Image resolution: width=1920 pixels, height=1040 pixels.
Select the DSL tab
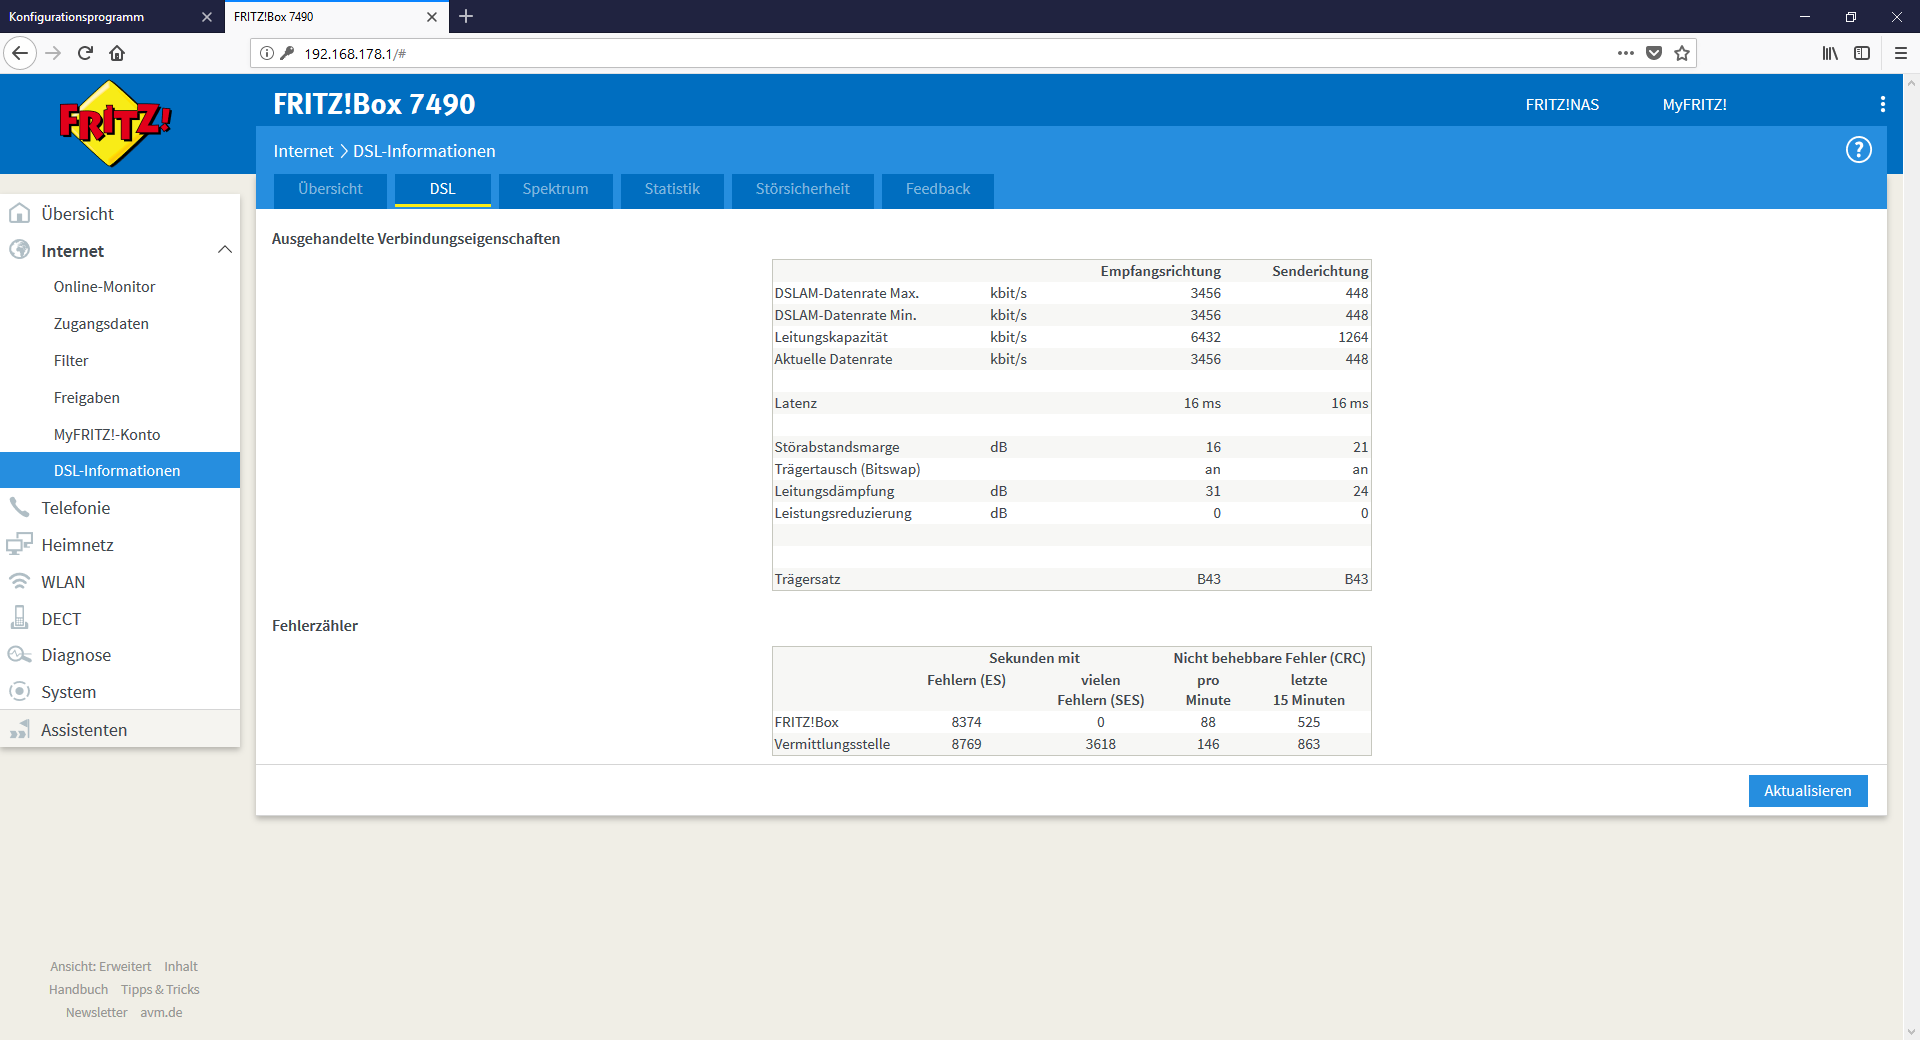443,189
